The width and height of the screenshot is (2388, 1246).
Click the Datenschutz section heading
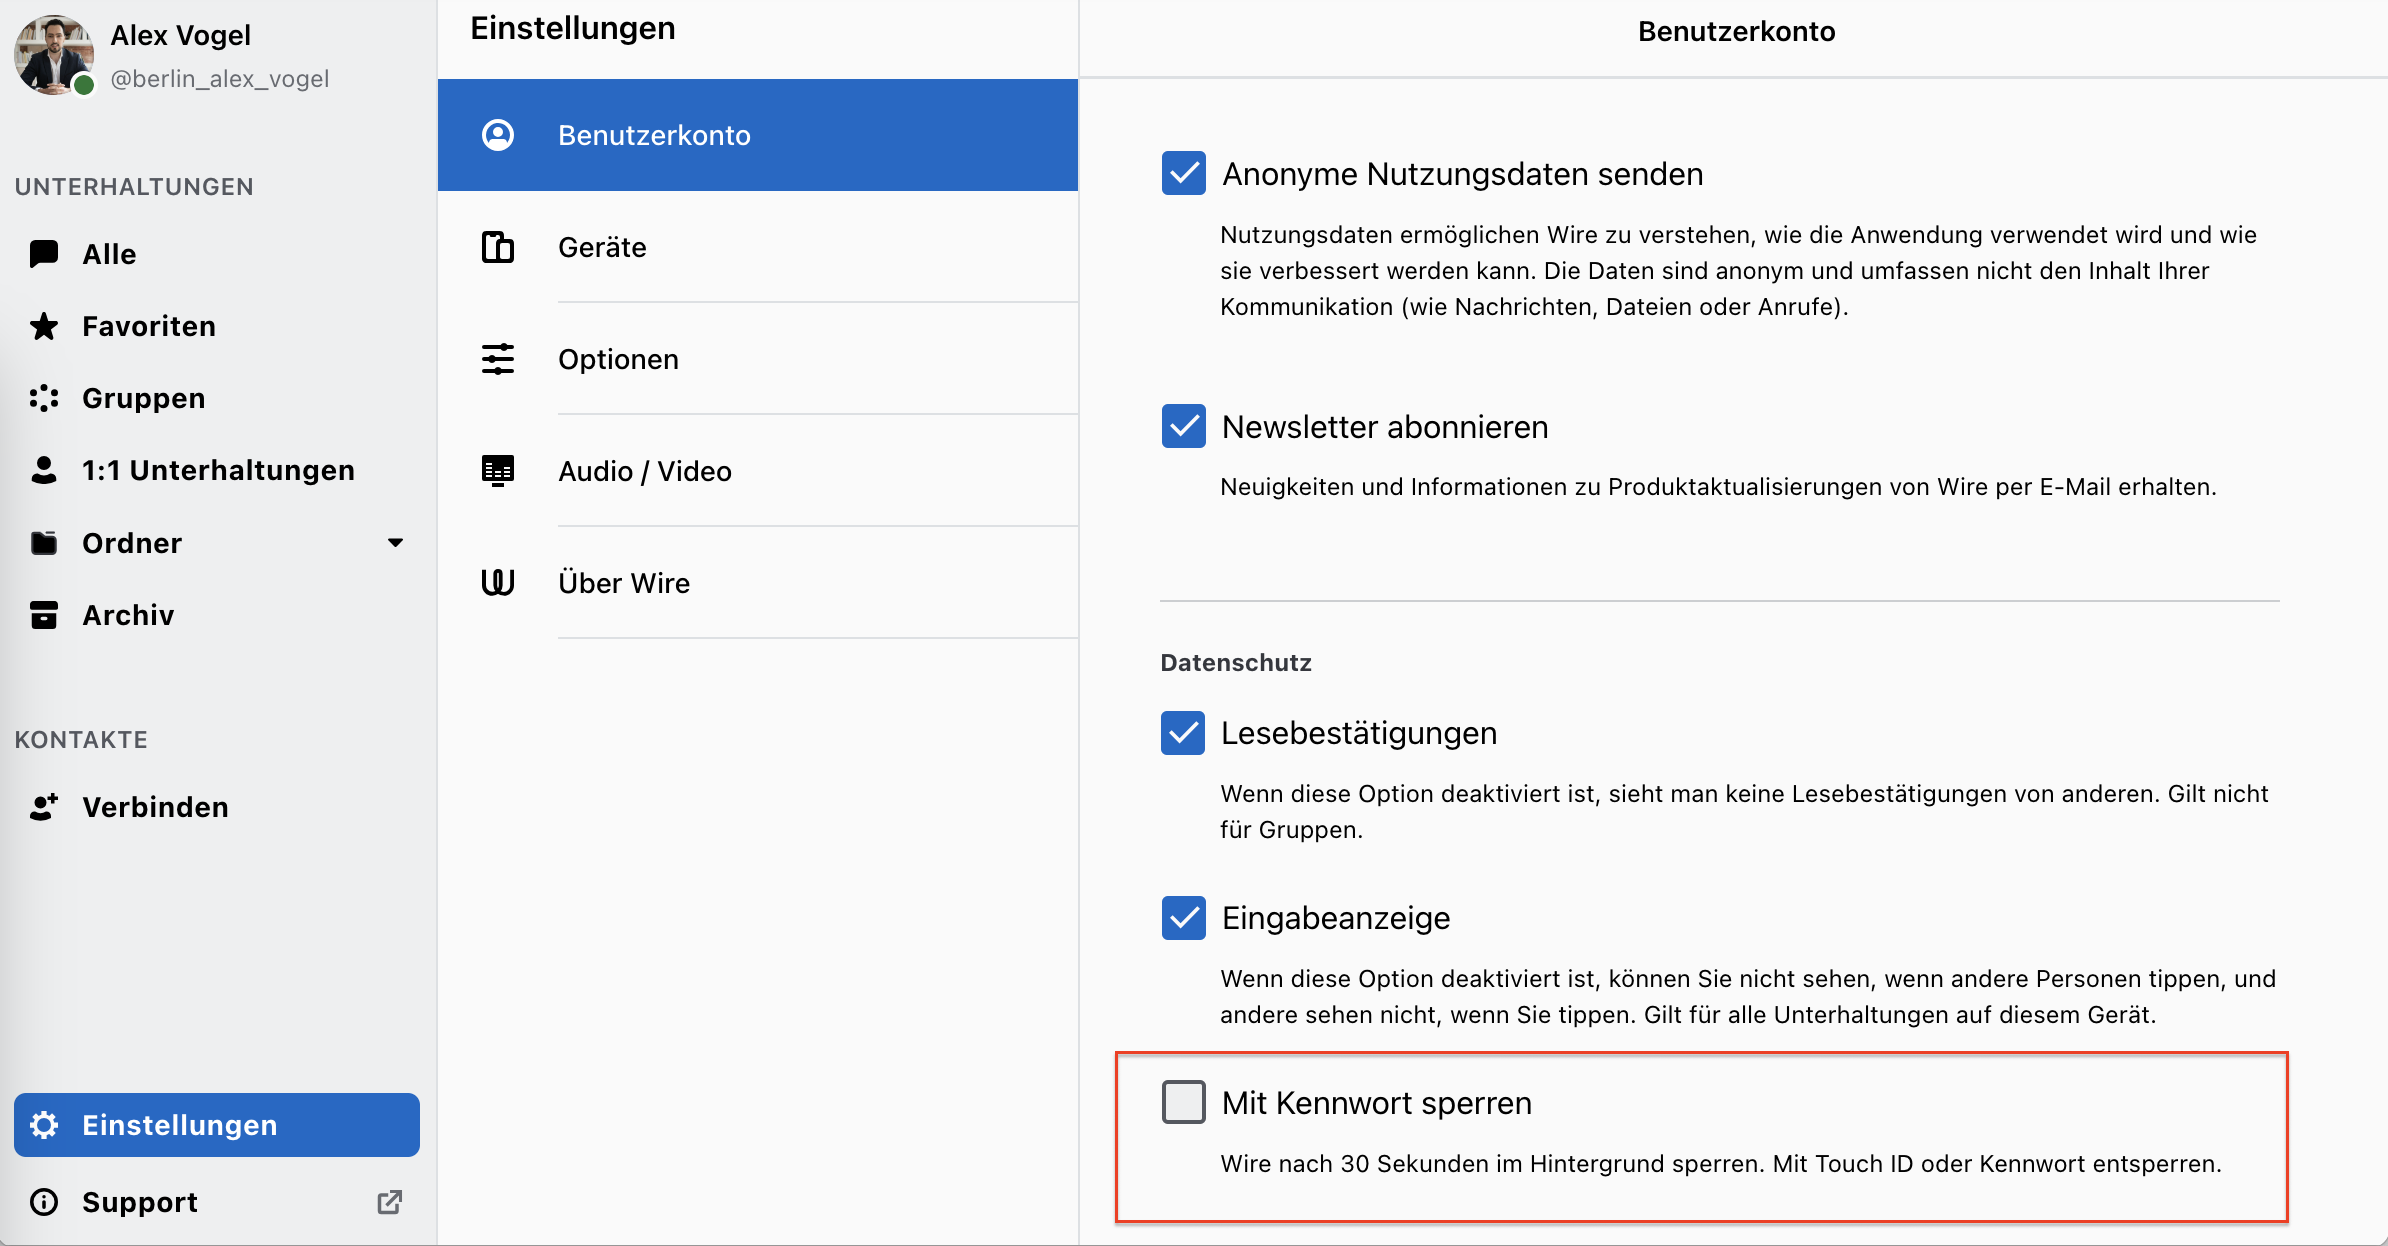(x=1236, y=663)
